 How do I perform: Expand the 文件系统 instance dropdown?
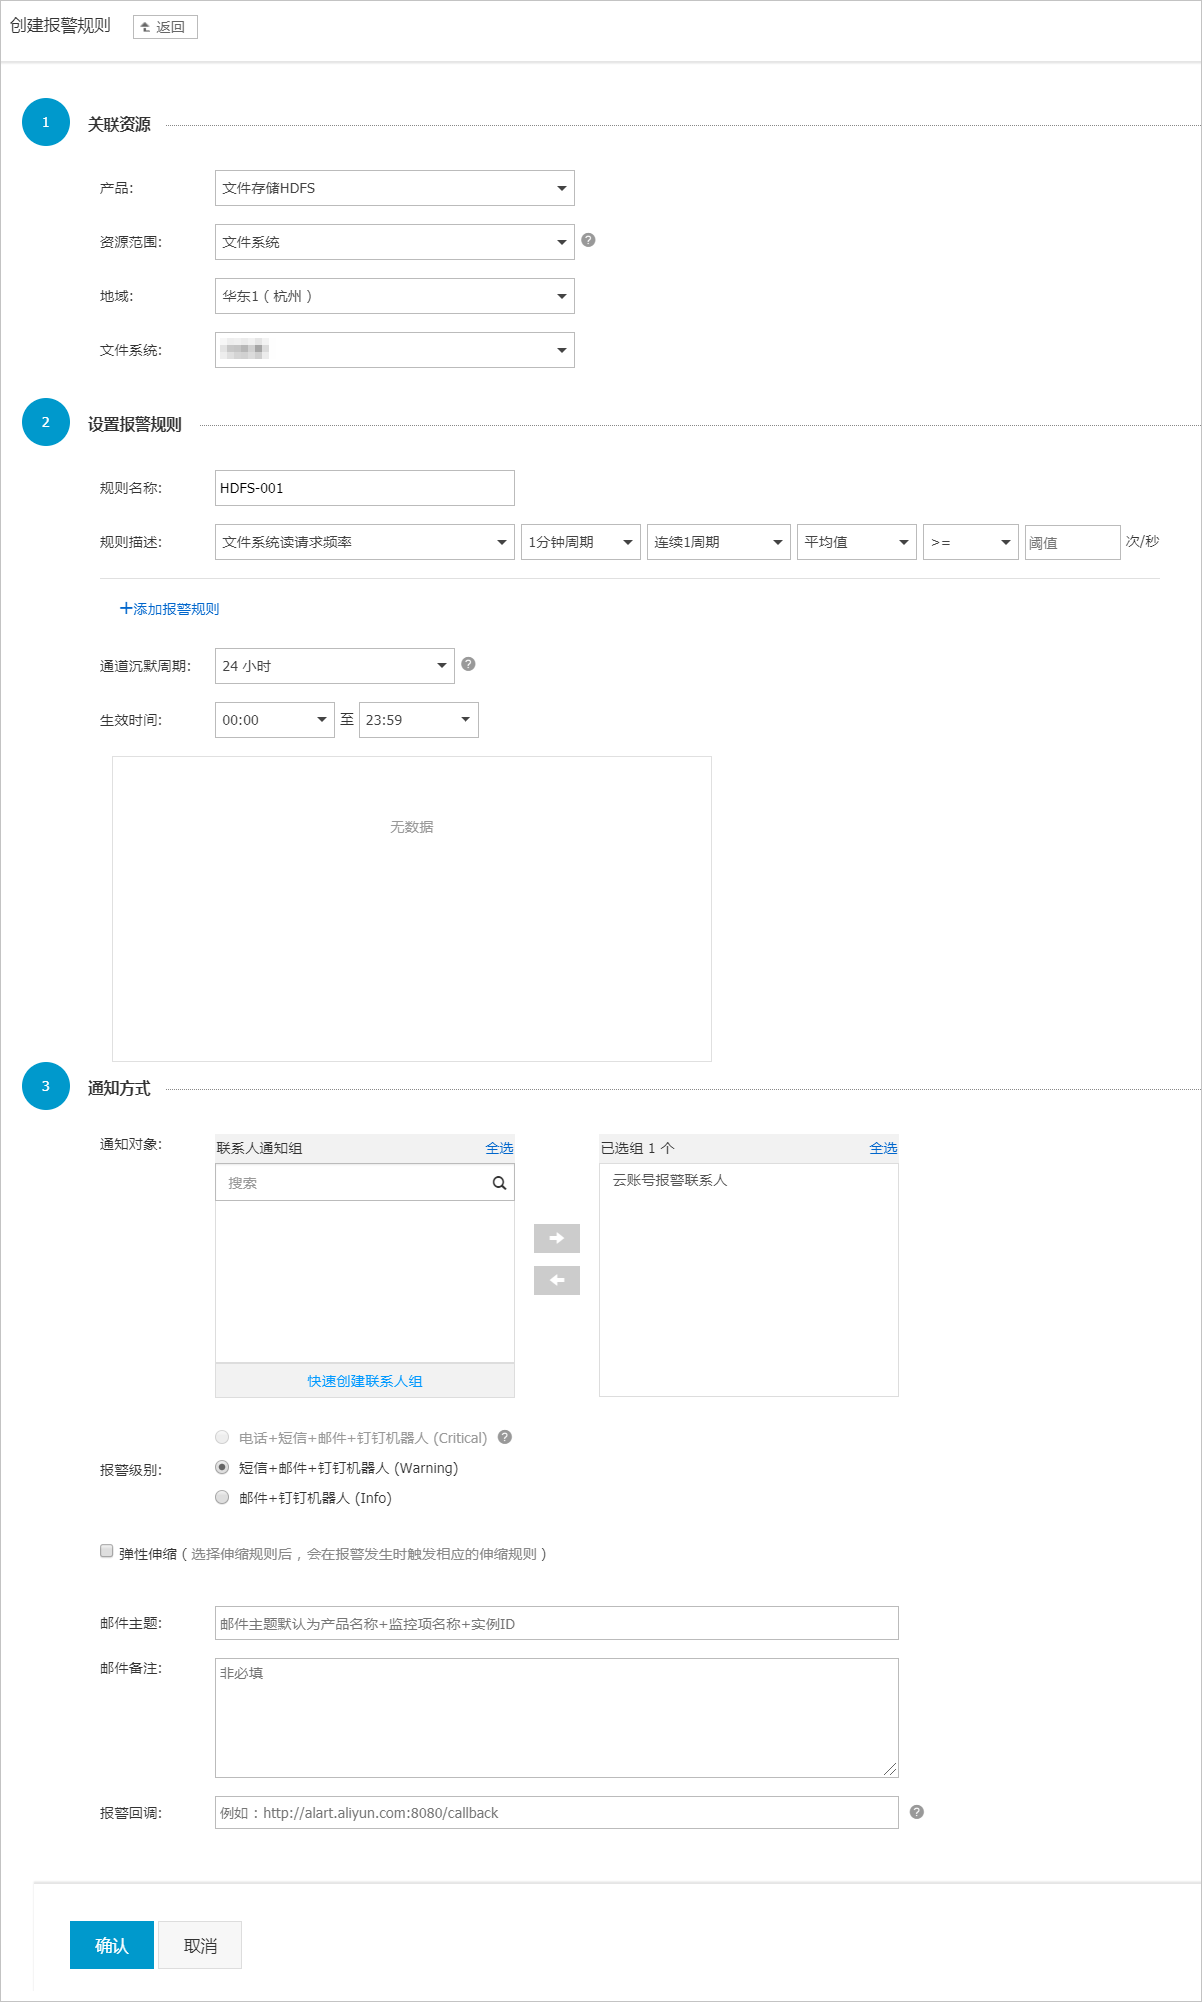(x=395, y=350)
